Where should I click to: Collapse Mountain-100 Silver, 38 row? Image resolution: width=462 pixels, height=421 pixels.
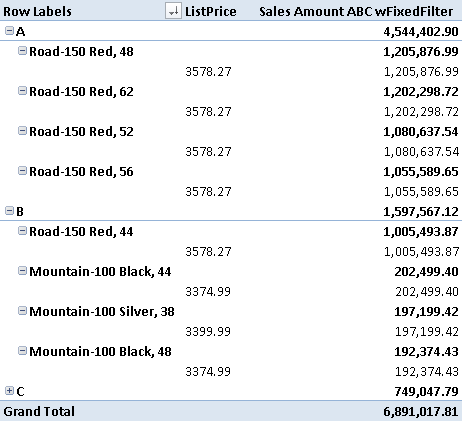point(22,311)
